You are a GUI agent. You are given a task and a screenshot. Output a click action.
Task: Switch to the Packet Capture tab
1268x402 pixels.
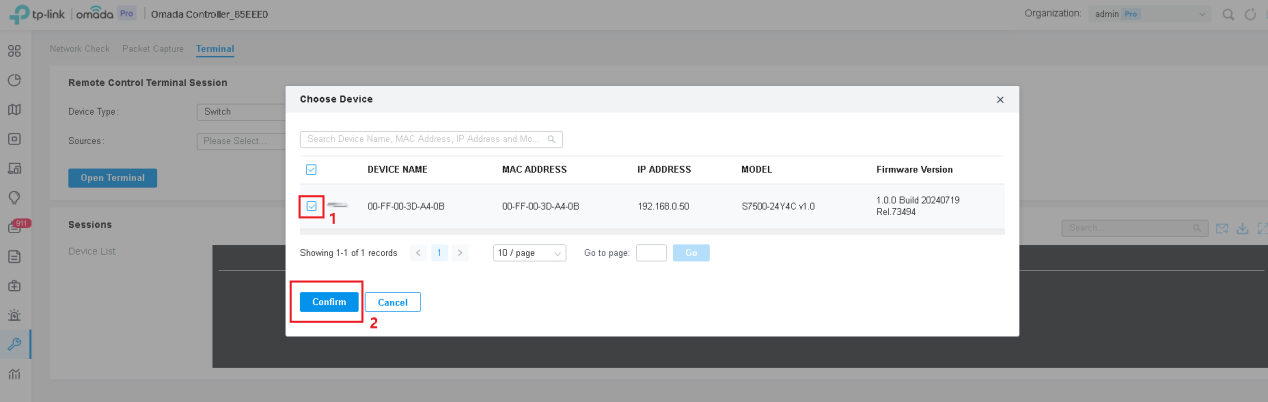tap(153, 48)
